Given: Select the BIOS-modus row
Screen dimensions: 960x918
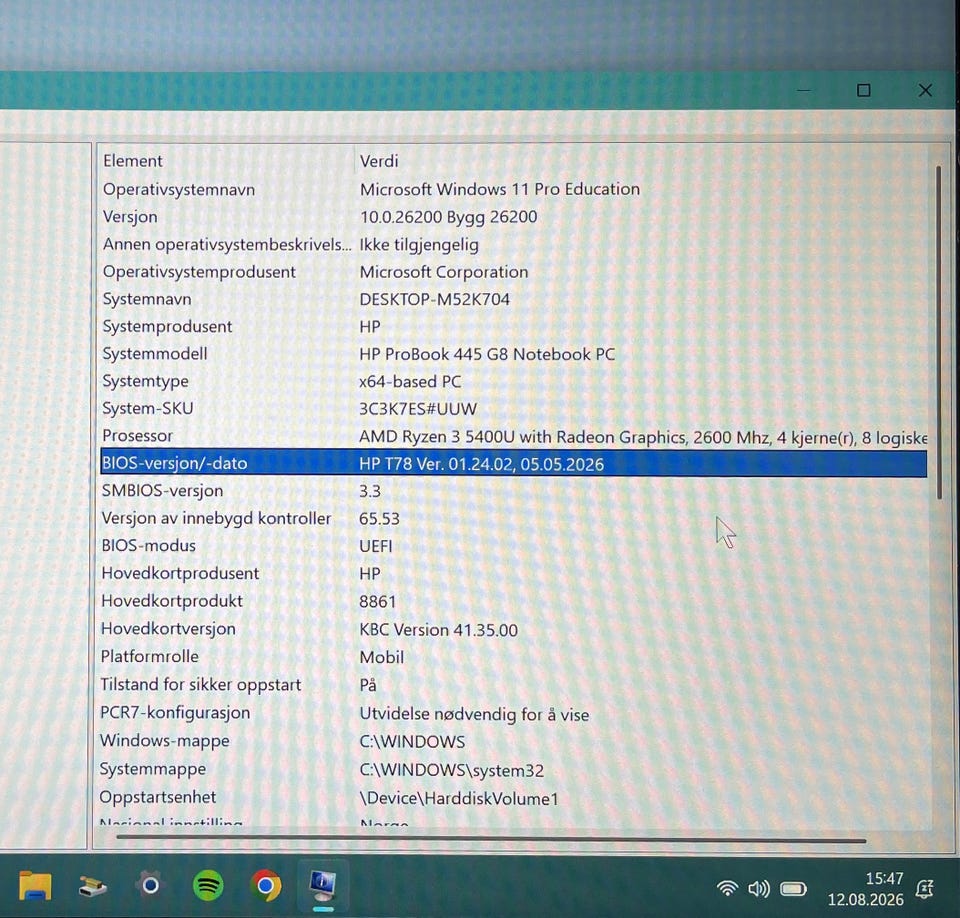Looking at the screenshot, I should [x=514, y=546].
